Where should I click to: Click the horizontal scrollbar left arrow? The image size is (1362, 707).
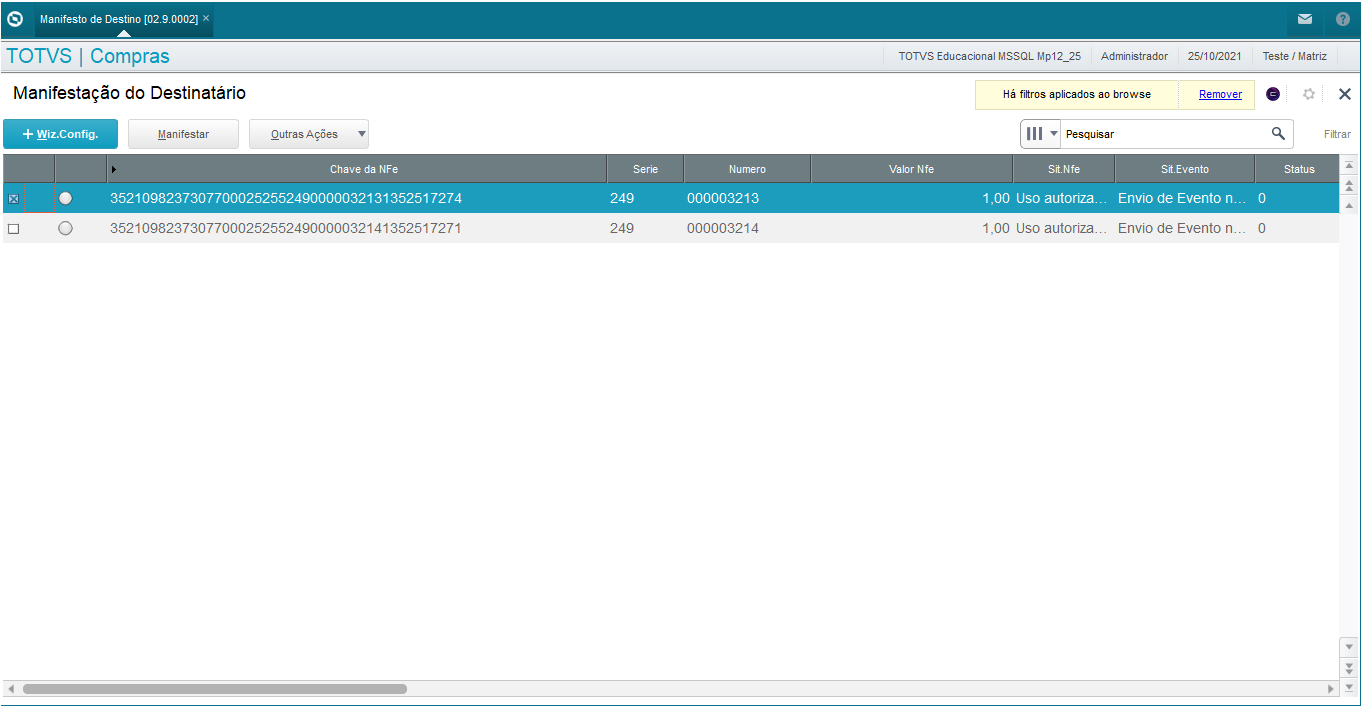11,689
